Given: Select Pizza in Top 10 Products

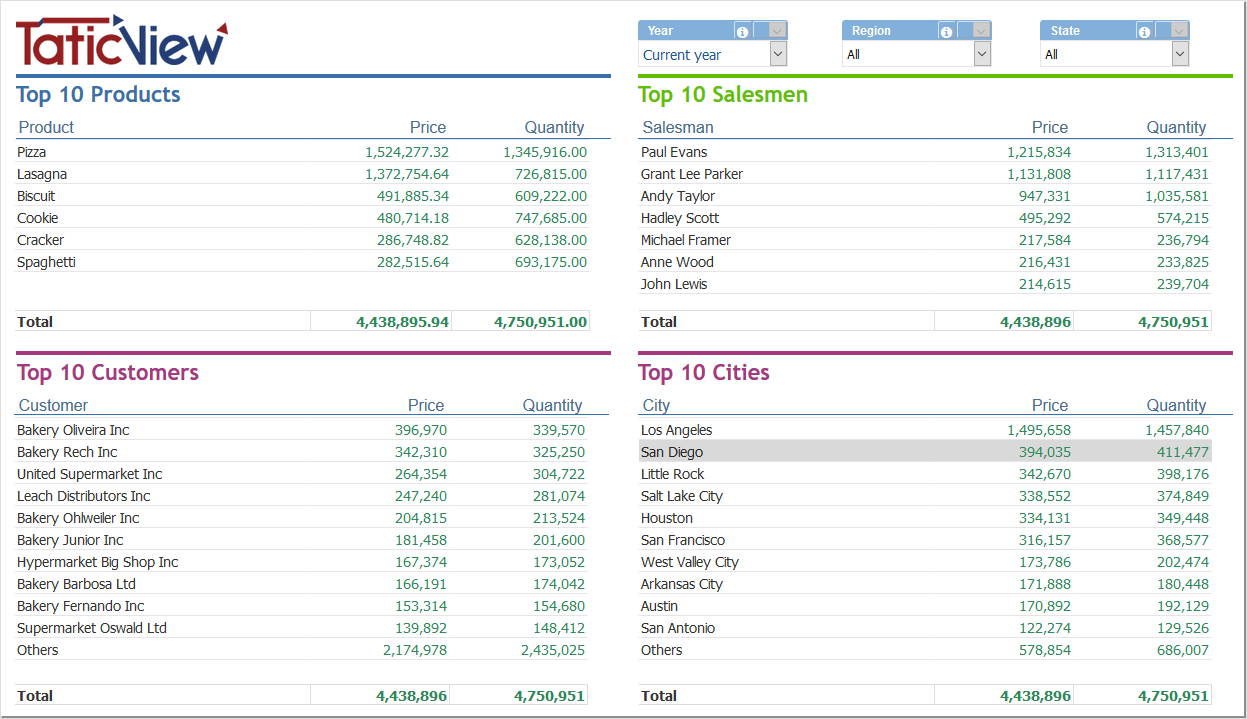Looking at the screenshot, I should tap(32, 152).
